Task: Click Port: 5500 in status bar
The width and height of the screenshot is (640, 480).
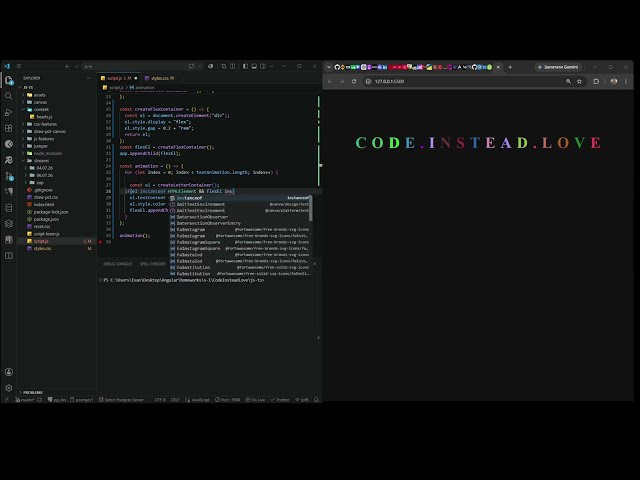Action: pyautogui.click(x=228, y=400)
